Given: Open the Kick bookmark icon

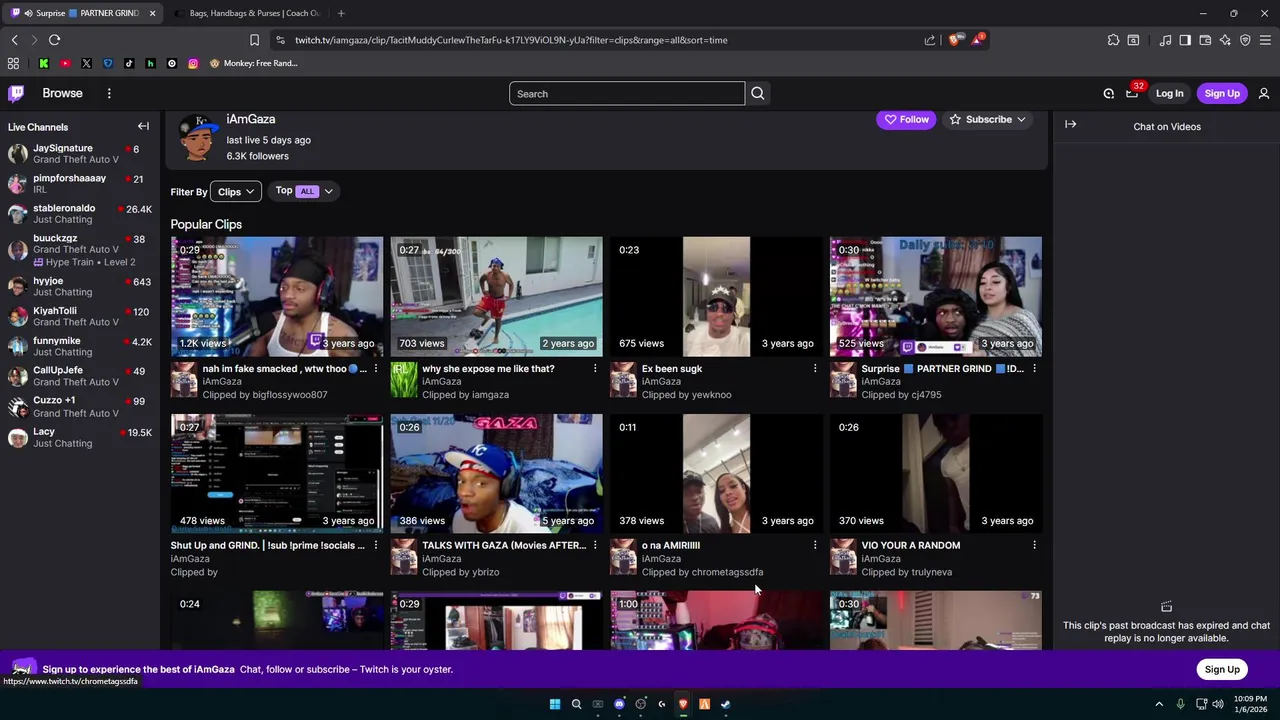Looking at the screenshot, I should (43, 63).
